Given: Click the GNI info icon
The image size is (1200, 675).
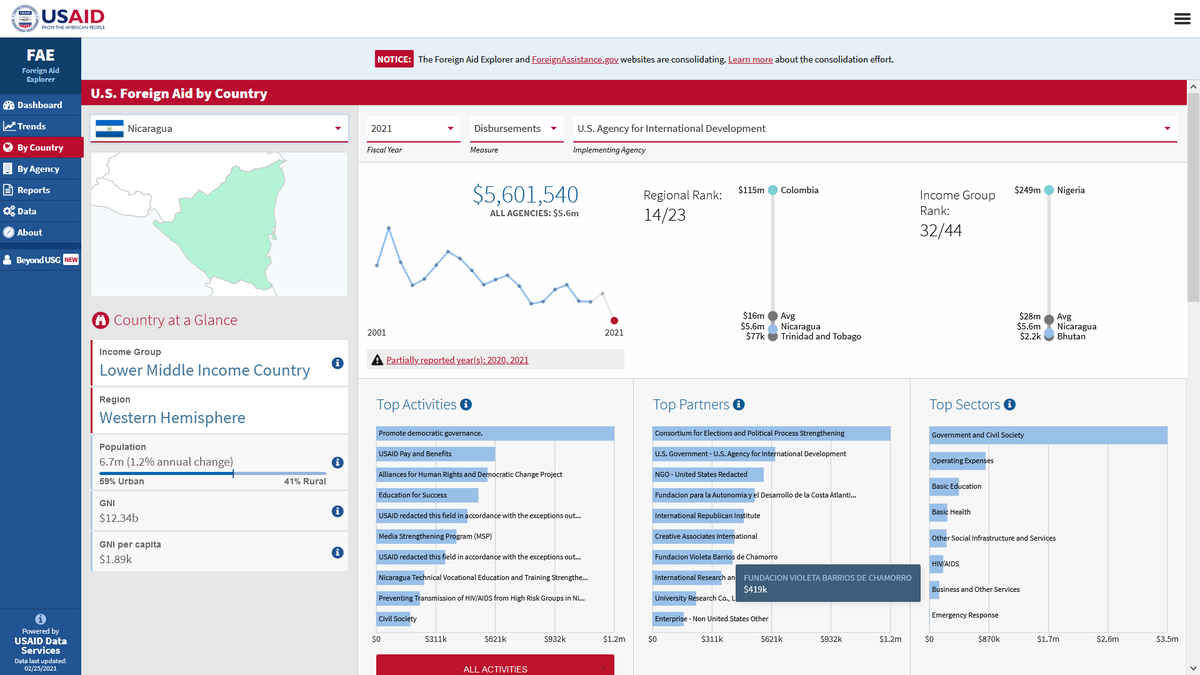Looking at the screenshot, I should click(337, 511).
